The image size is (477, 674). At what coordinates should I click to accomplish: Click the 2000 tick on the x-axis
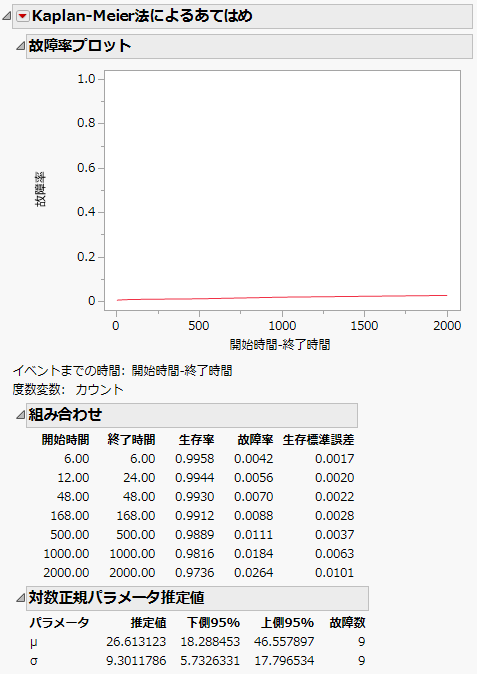[x=447, y=325]
